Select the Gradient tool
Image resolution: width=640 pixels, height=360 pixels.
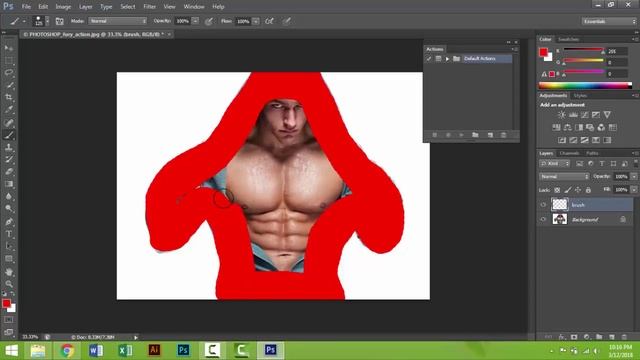[9, 184]
